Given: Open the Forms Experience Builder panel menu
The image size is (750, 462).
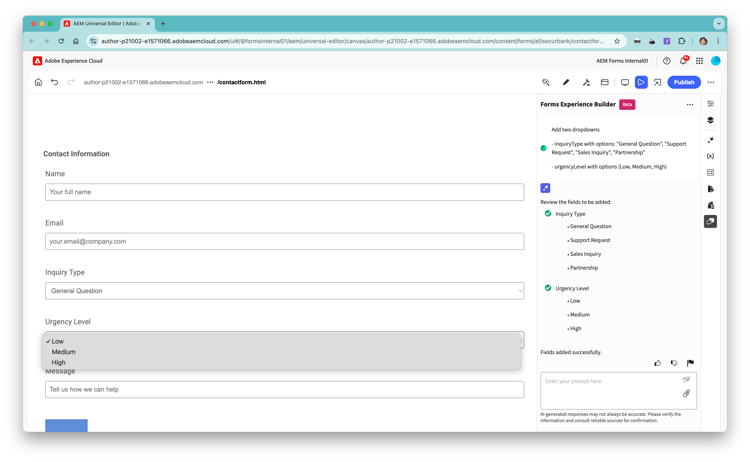Looking at the screenshot, I should tap(690, 104).
